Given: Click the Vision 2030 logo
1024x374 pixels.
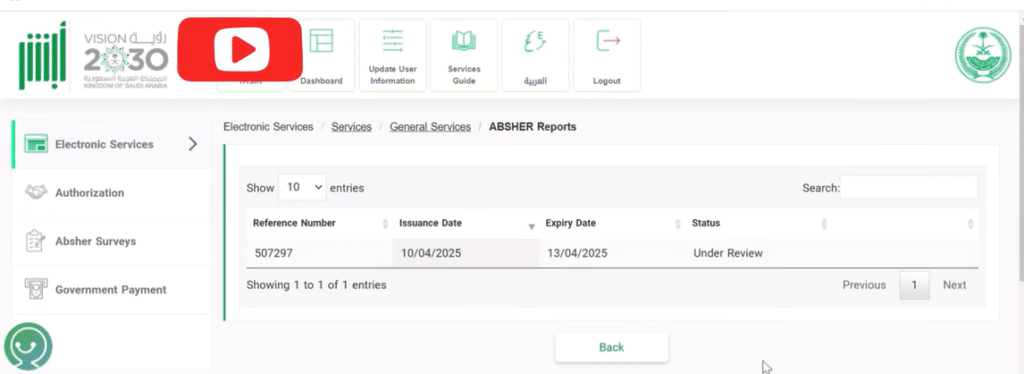Looking at the screenshot, I should (126, 59).
